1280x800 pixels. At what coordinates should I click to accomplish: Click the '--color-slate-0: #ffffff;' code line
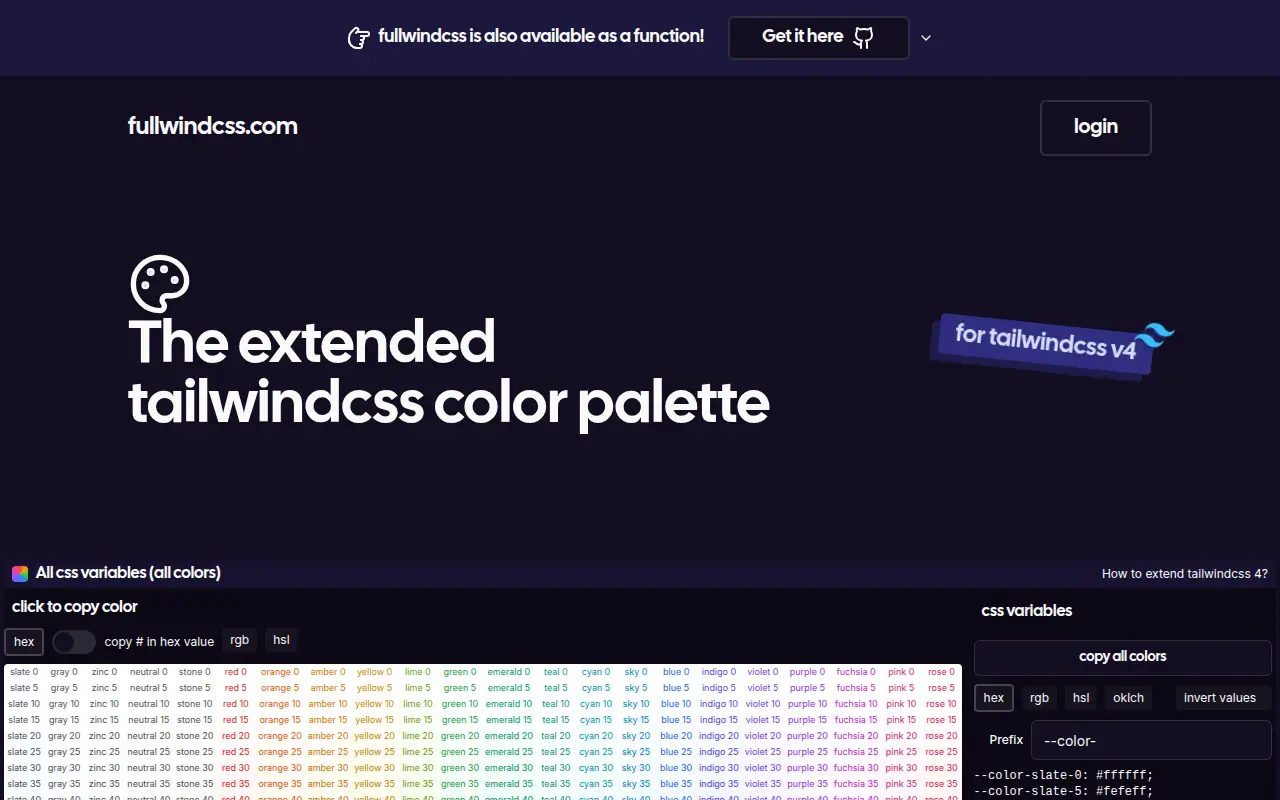click(1063, 775)
